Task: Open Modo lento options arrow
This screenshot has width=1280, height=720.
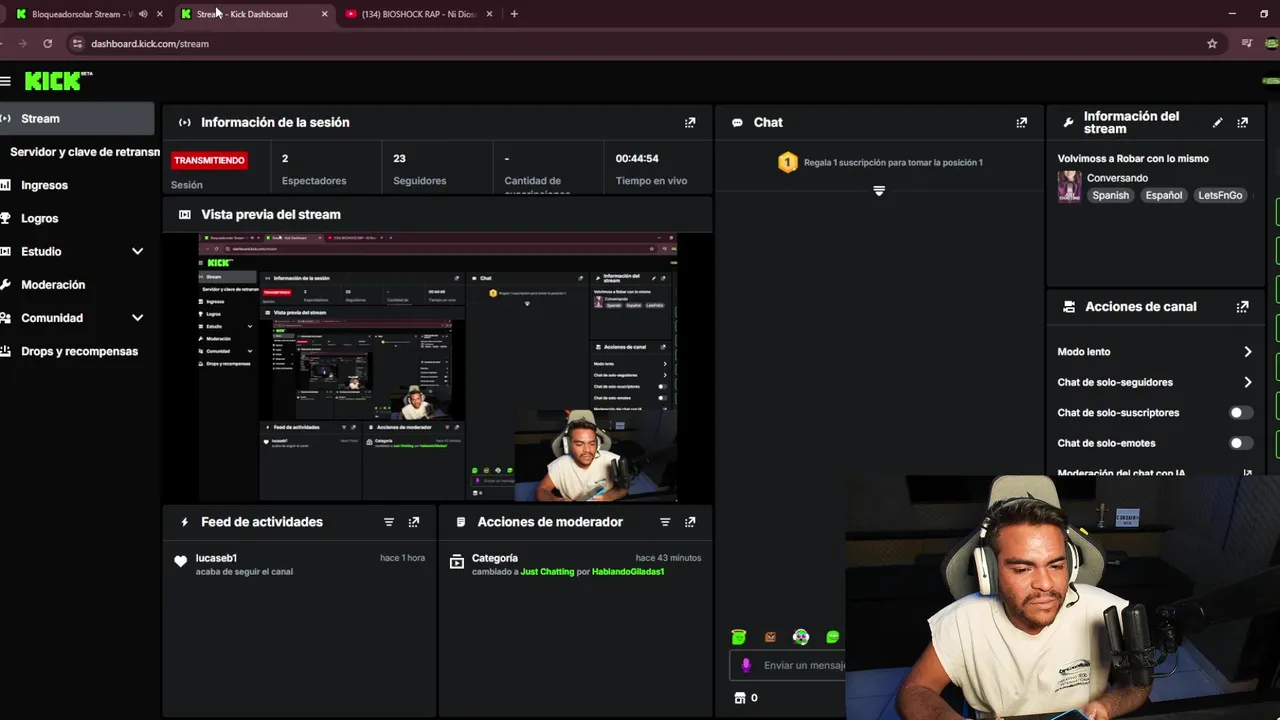Action: coord(1247,352)
